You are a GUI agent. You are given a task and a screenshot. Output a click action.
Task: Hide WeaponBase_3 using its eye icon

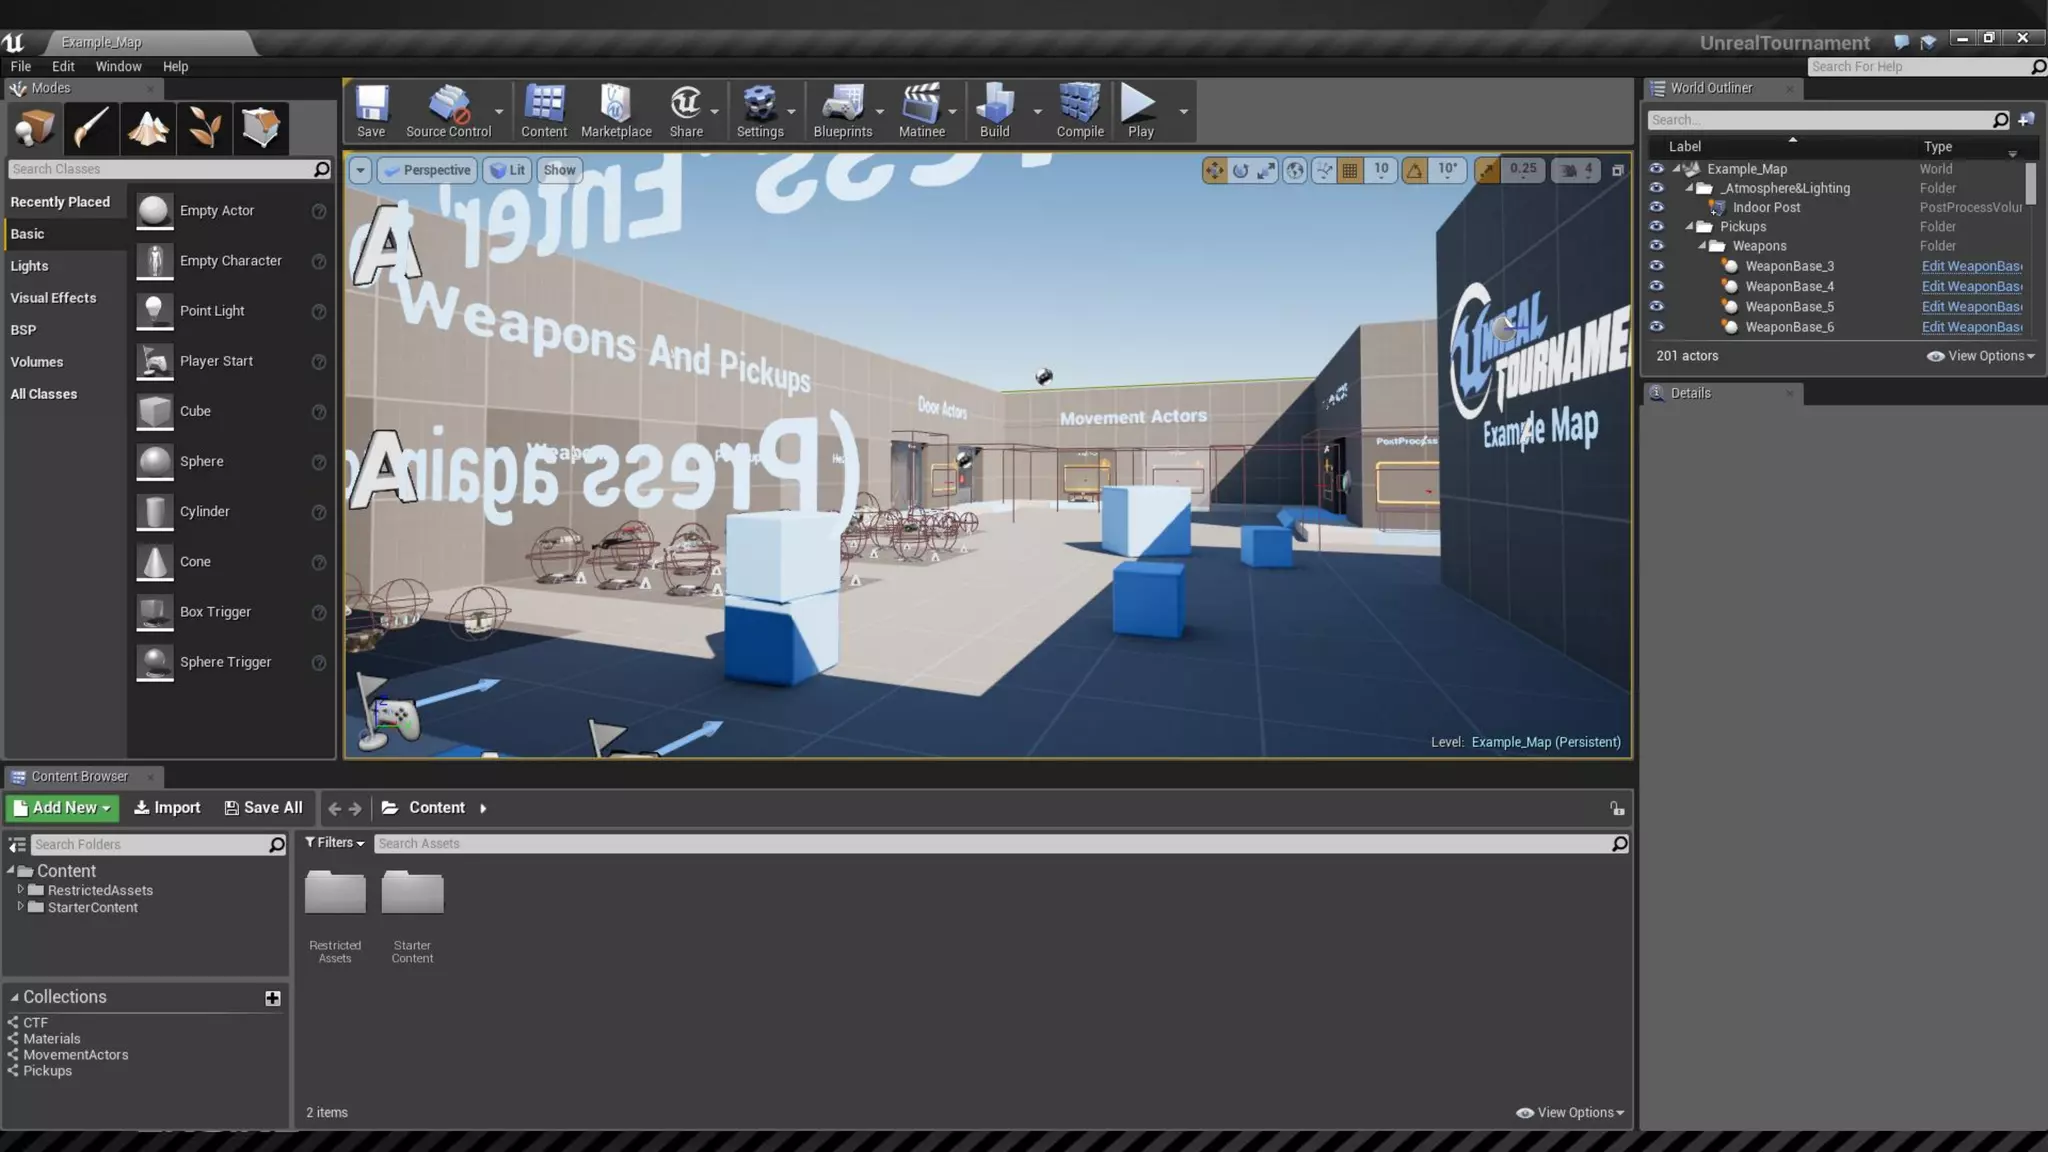1657,266
